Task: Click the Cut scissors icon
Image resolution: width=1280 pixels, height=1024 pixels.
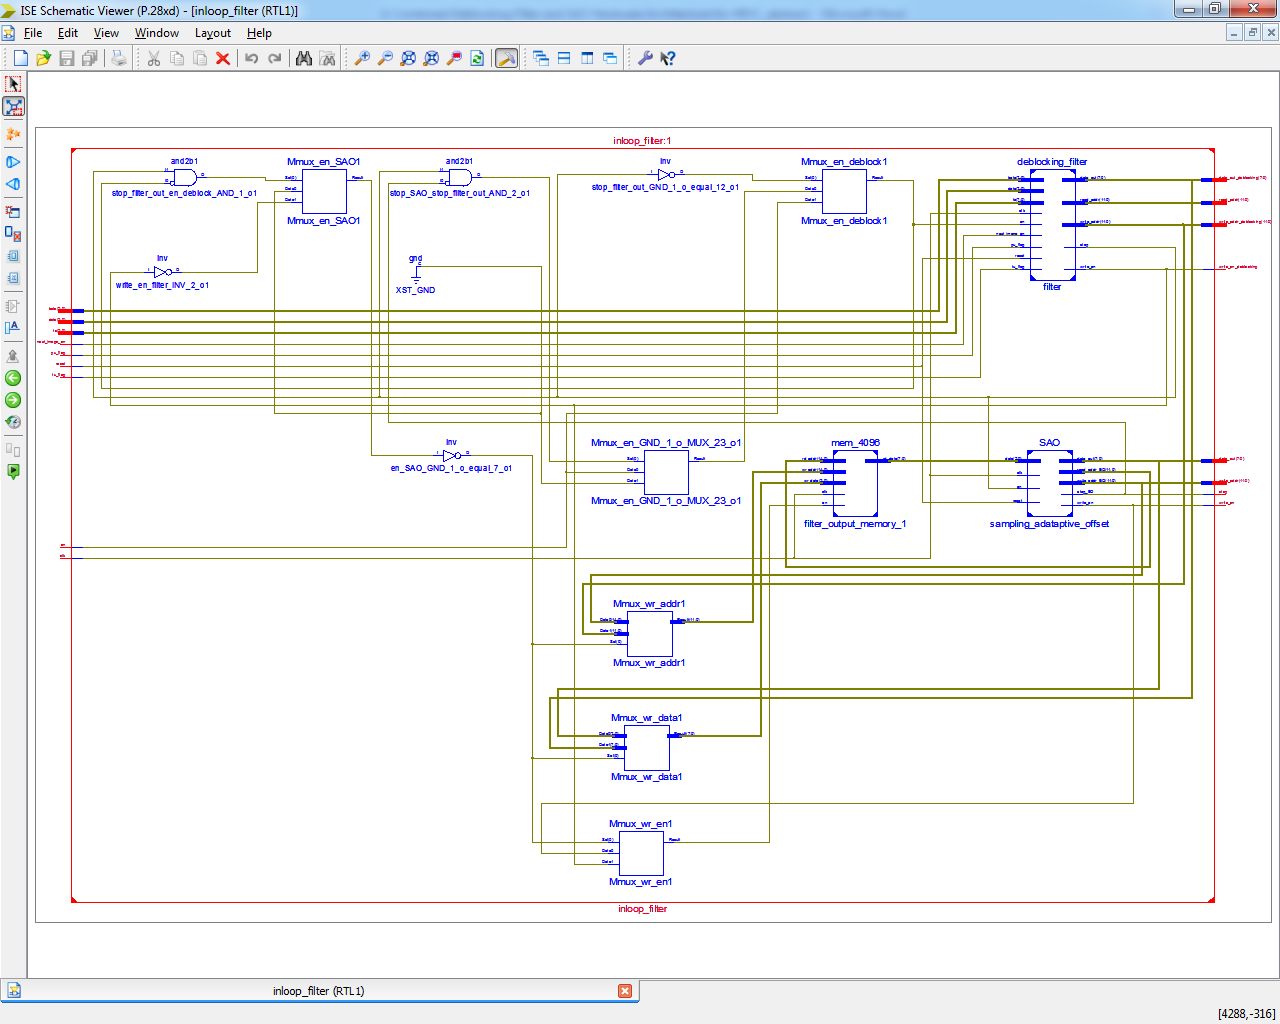Action: click(x=154, y=58)
